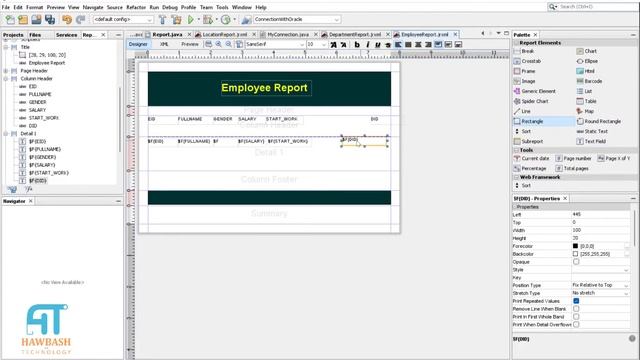Decrease font size icon in designer toolbar
The image size is (640, 360).
point(344,44)
